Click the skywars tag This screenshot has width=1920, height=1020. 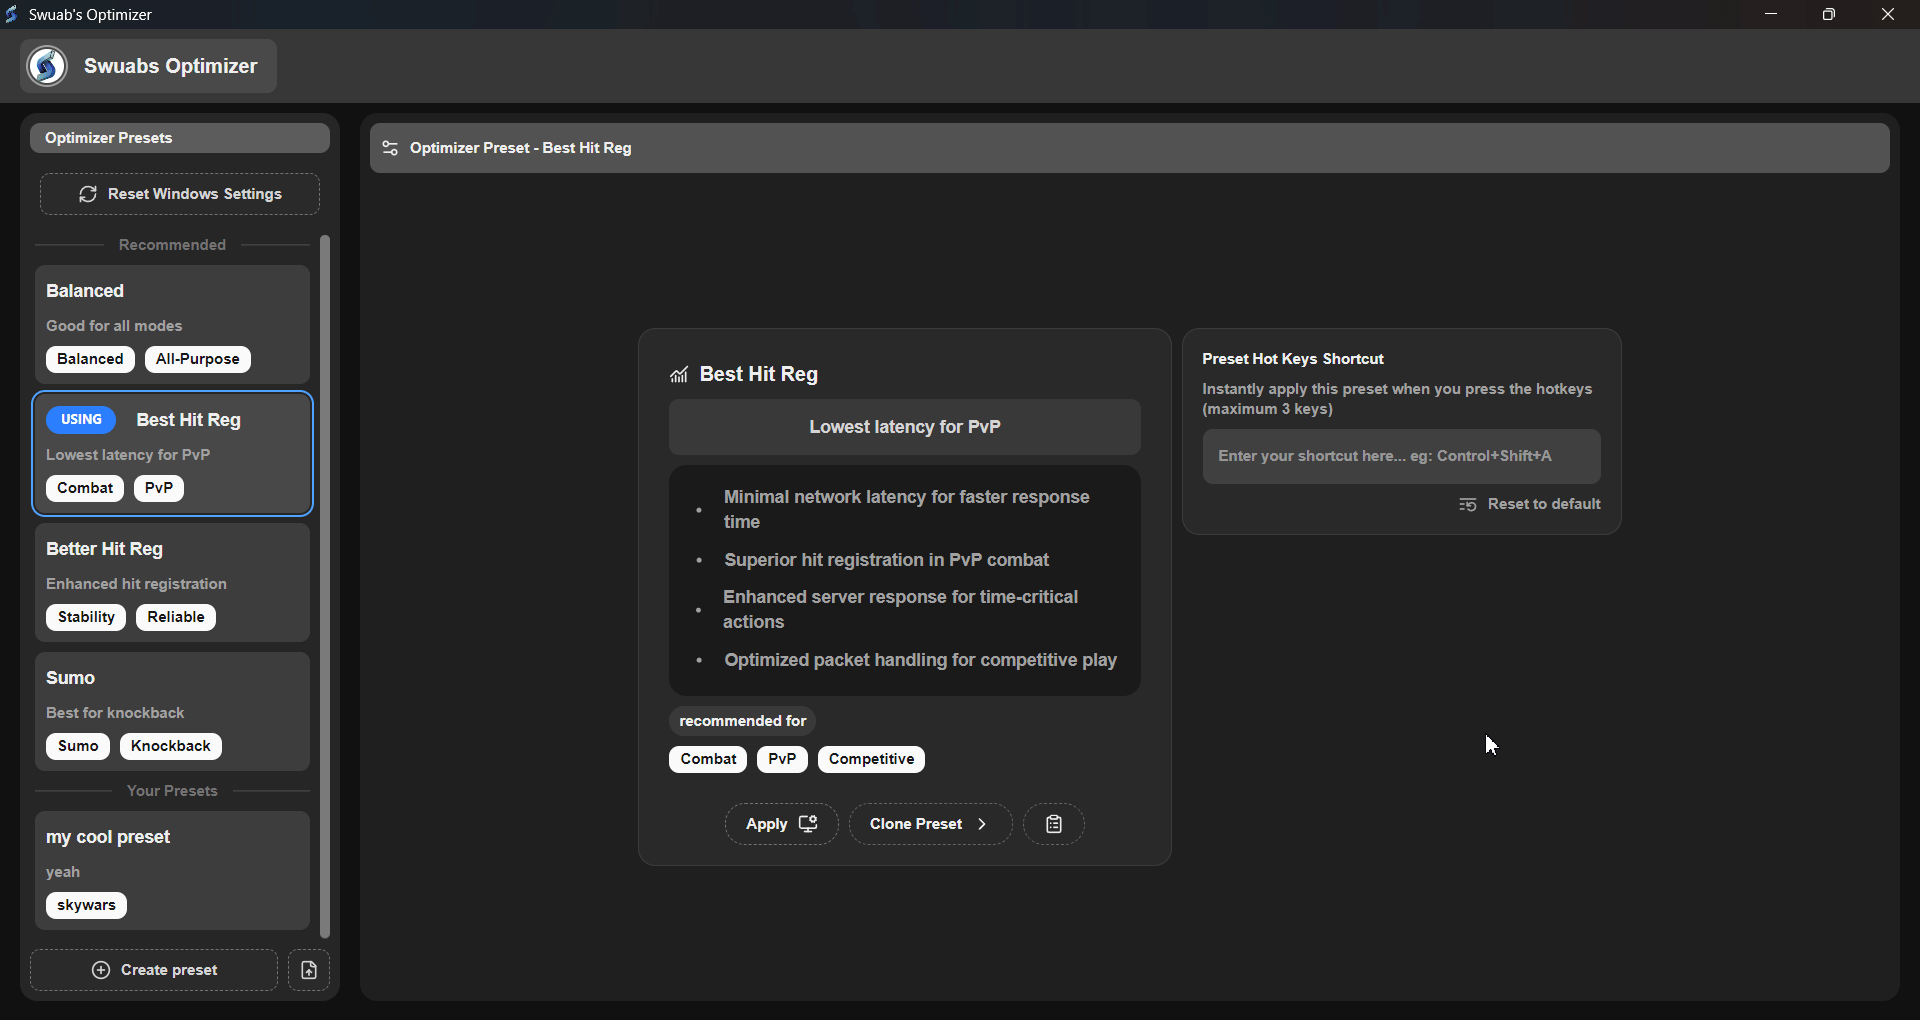click(x=86, y=905)
